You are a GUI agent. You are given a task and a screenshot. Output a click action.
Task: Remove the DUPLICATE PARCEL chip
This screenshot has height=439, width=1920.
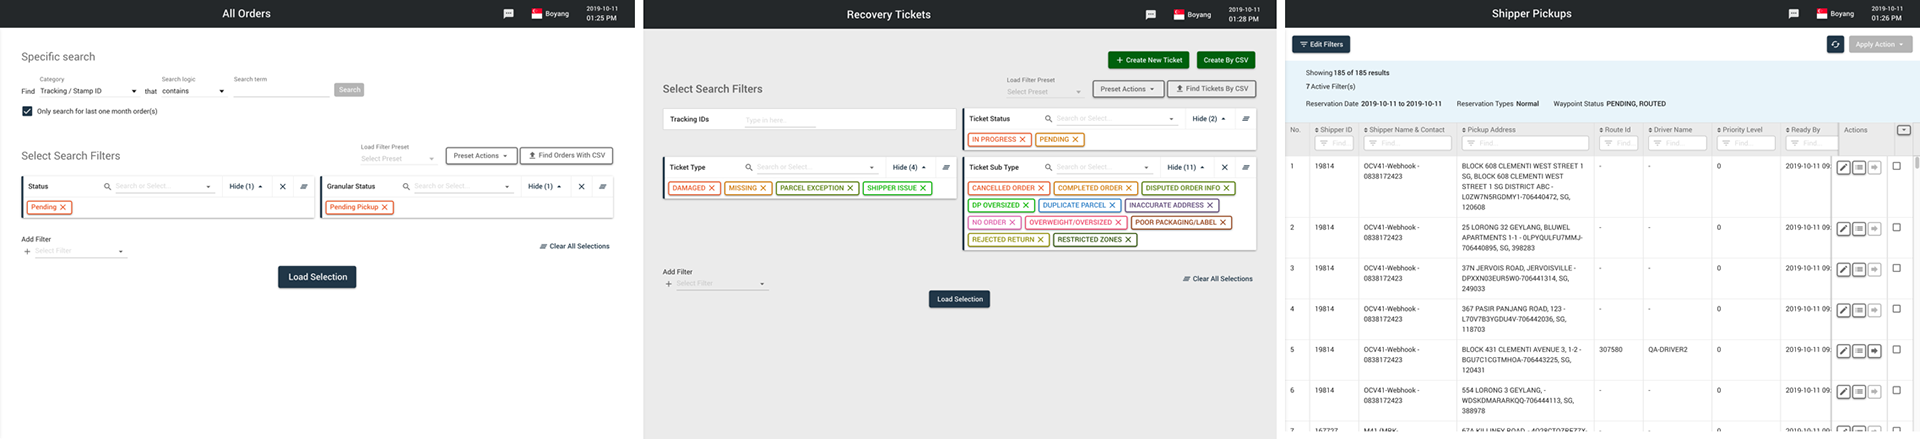tap(1112, 205)
